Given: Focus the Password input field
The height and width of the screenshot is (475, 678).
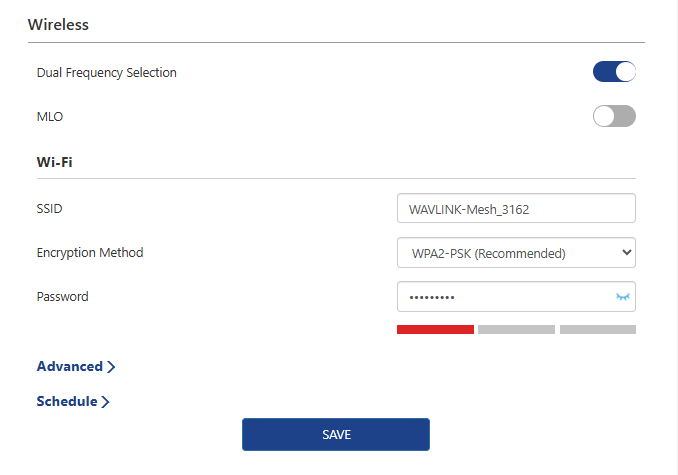Looking at the screenshot, I should (x=505, y=297).
